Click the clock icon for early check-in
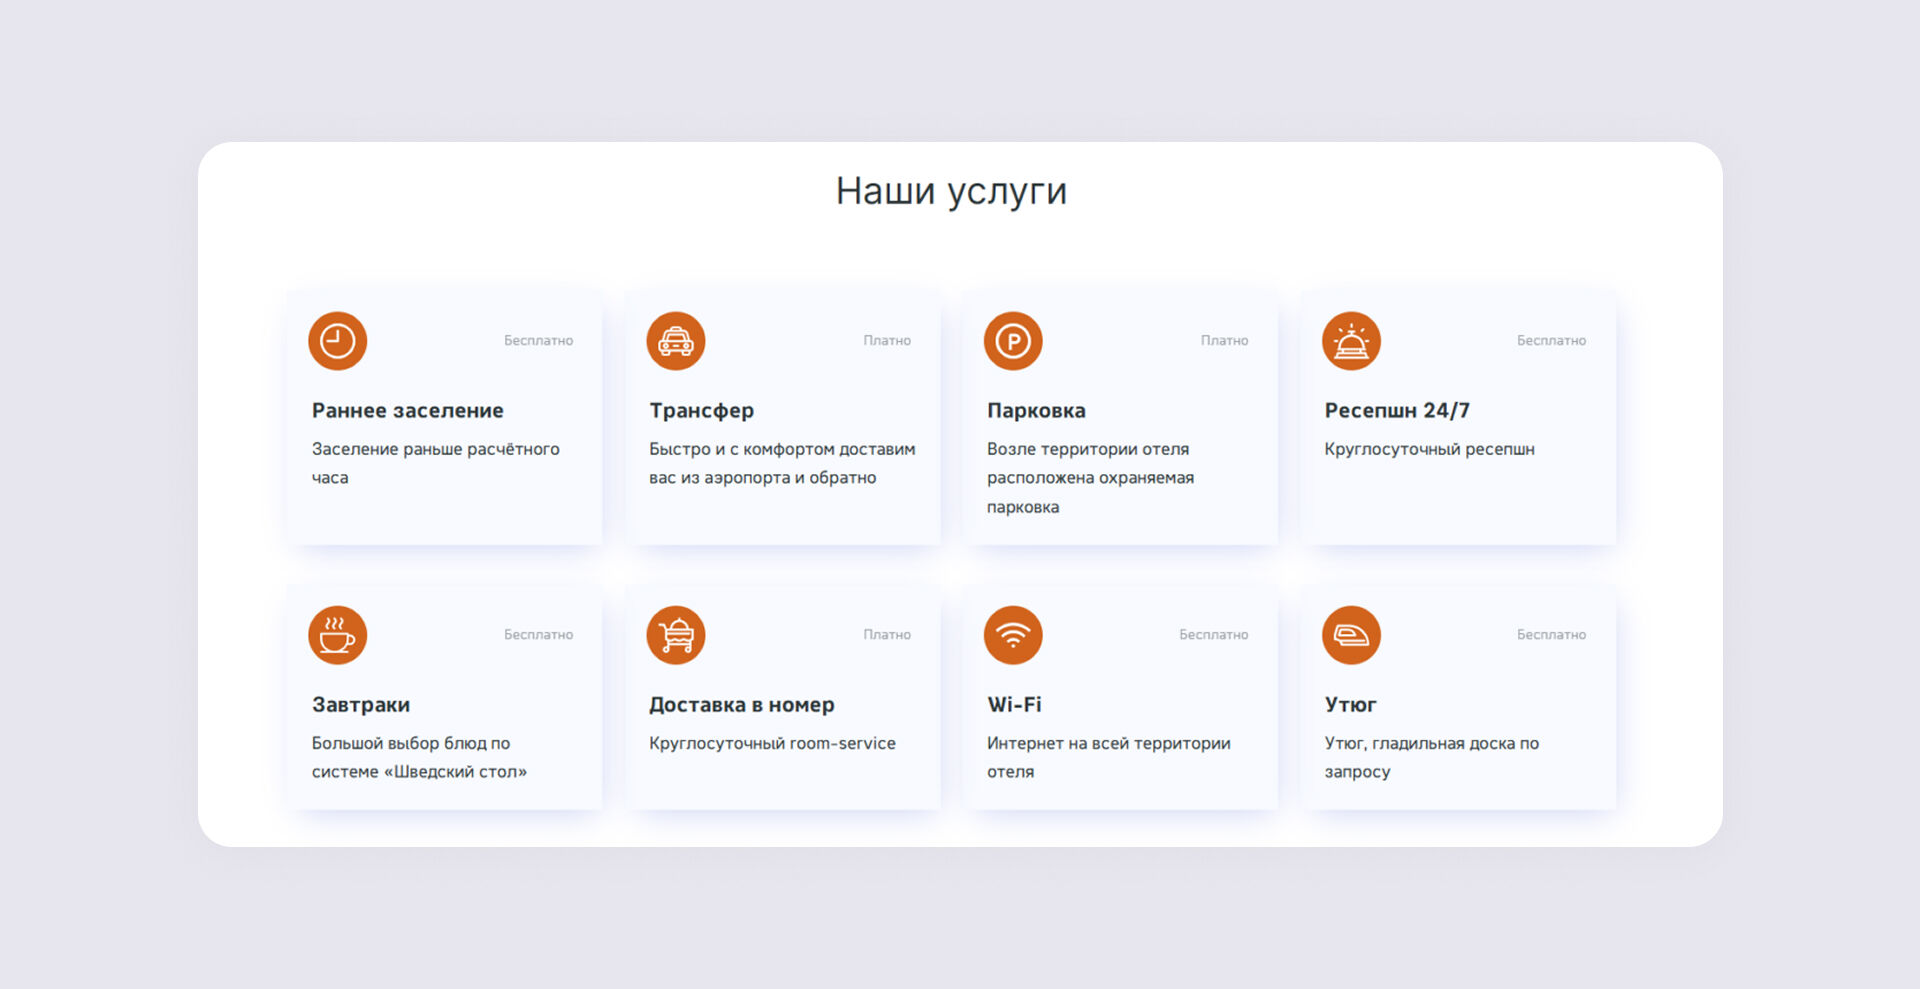This screenshot has width=1920, height=989. (337, 341)
